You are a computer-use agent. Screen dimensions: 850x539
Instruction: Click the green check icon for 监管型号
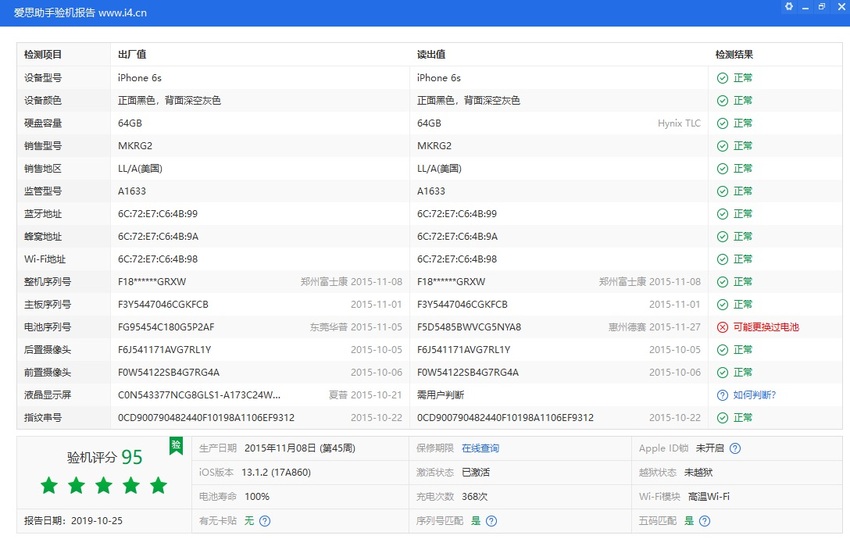coord(722,191)
